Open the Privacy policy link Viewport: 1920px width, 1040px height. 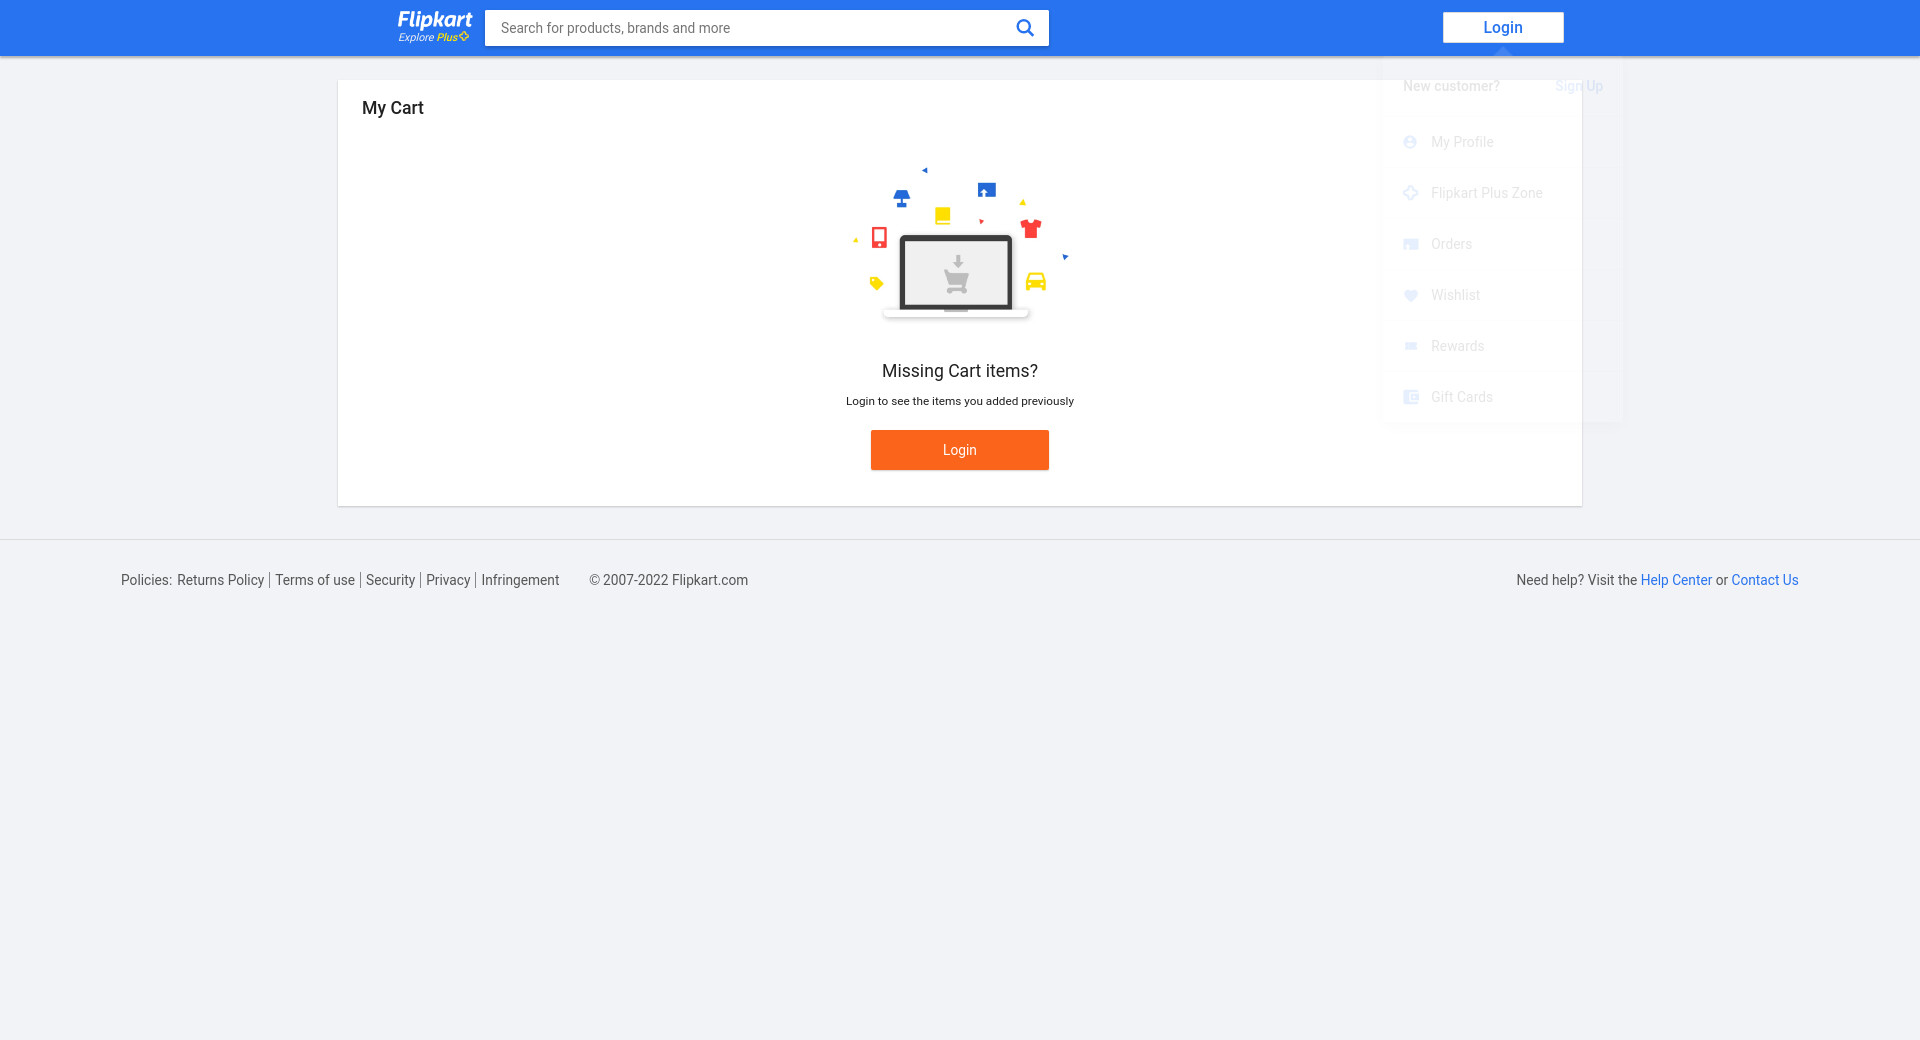coord(448,580)
